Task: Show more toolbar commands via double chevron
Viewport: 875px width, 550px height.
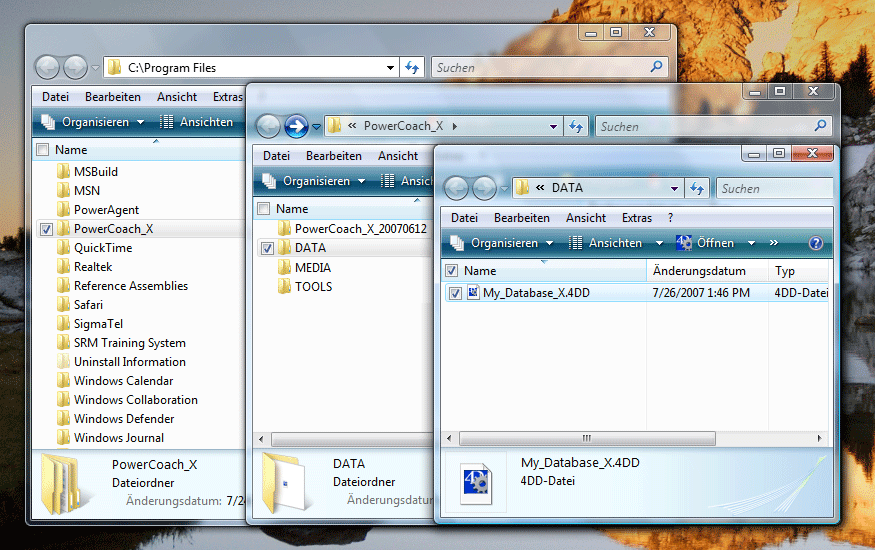Action: [773, 243]
